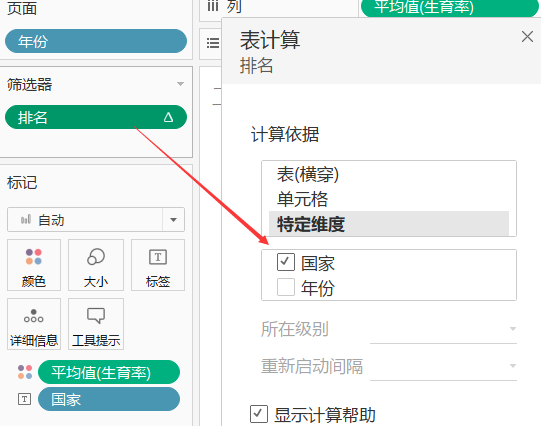The height and width of the screenshot is (426, 541).
Task: Open the 标签 label marks card
Action: click(158, 265)
